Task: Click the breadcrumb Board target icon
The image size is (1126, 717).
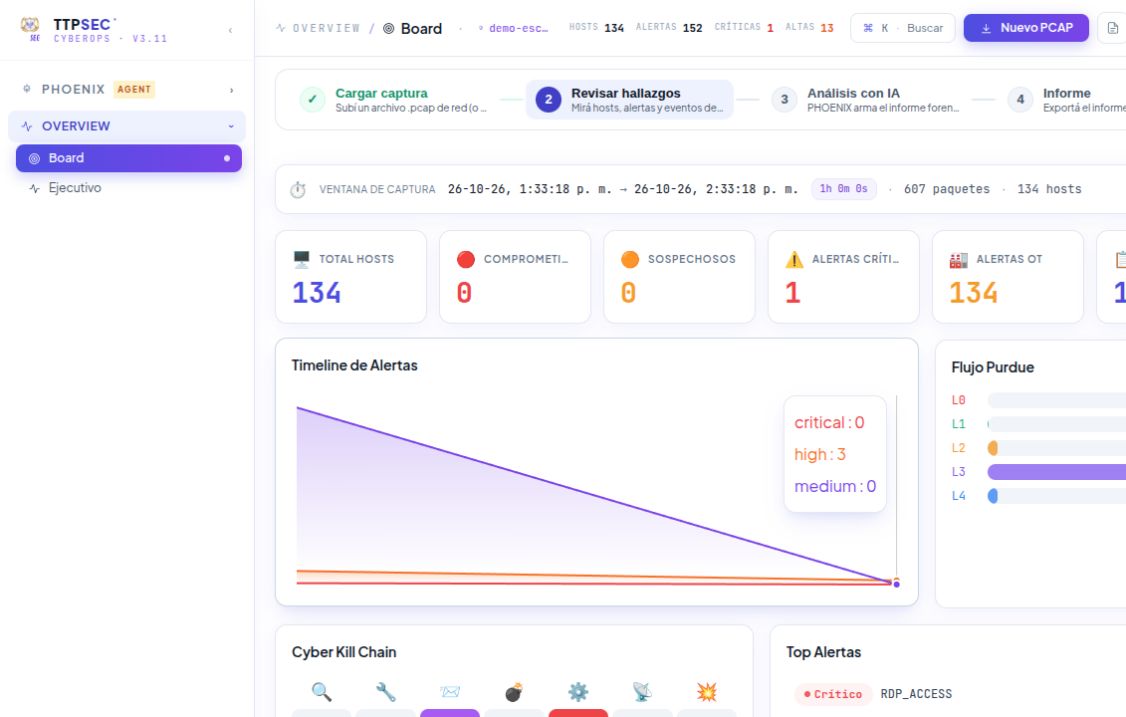Action: pyautogui.click(x=388, y=29)
